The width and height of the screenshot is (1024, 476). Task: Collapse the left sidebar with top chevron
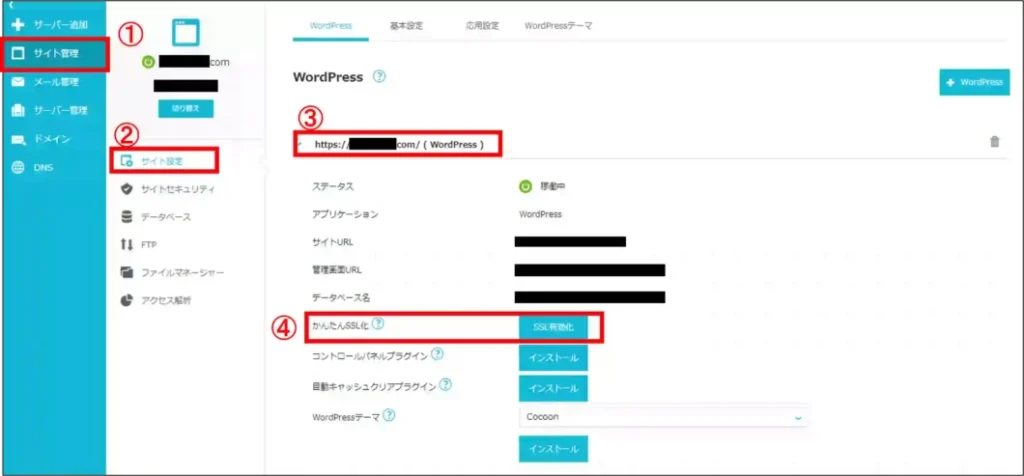(x=11, y=5)
